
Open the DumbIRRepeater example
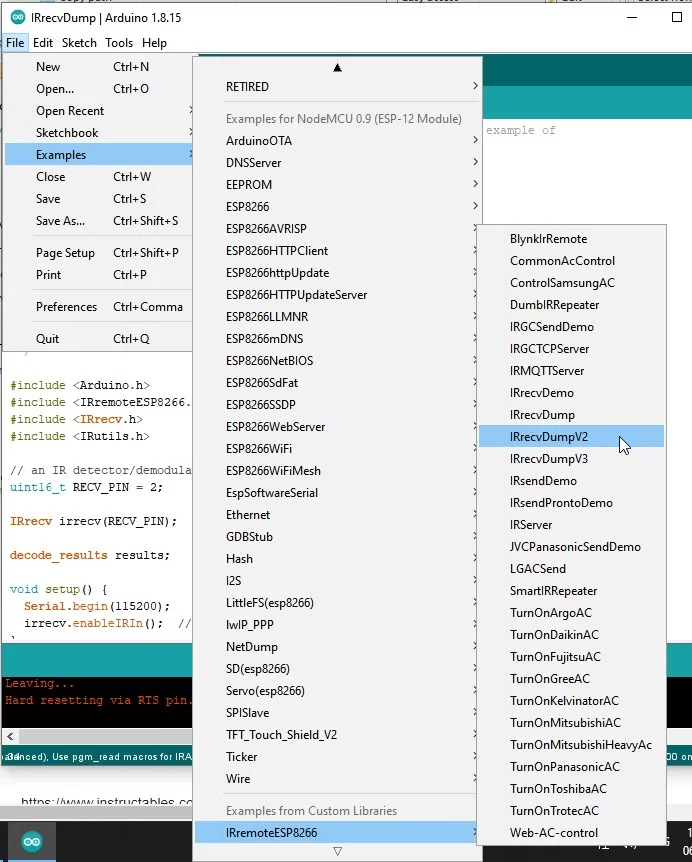click(572, 305)
